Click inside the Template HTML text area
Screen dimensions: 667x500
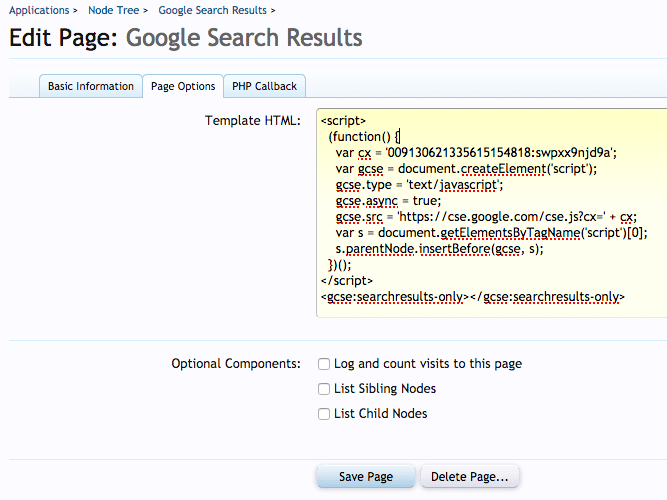click(491, 213)
